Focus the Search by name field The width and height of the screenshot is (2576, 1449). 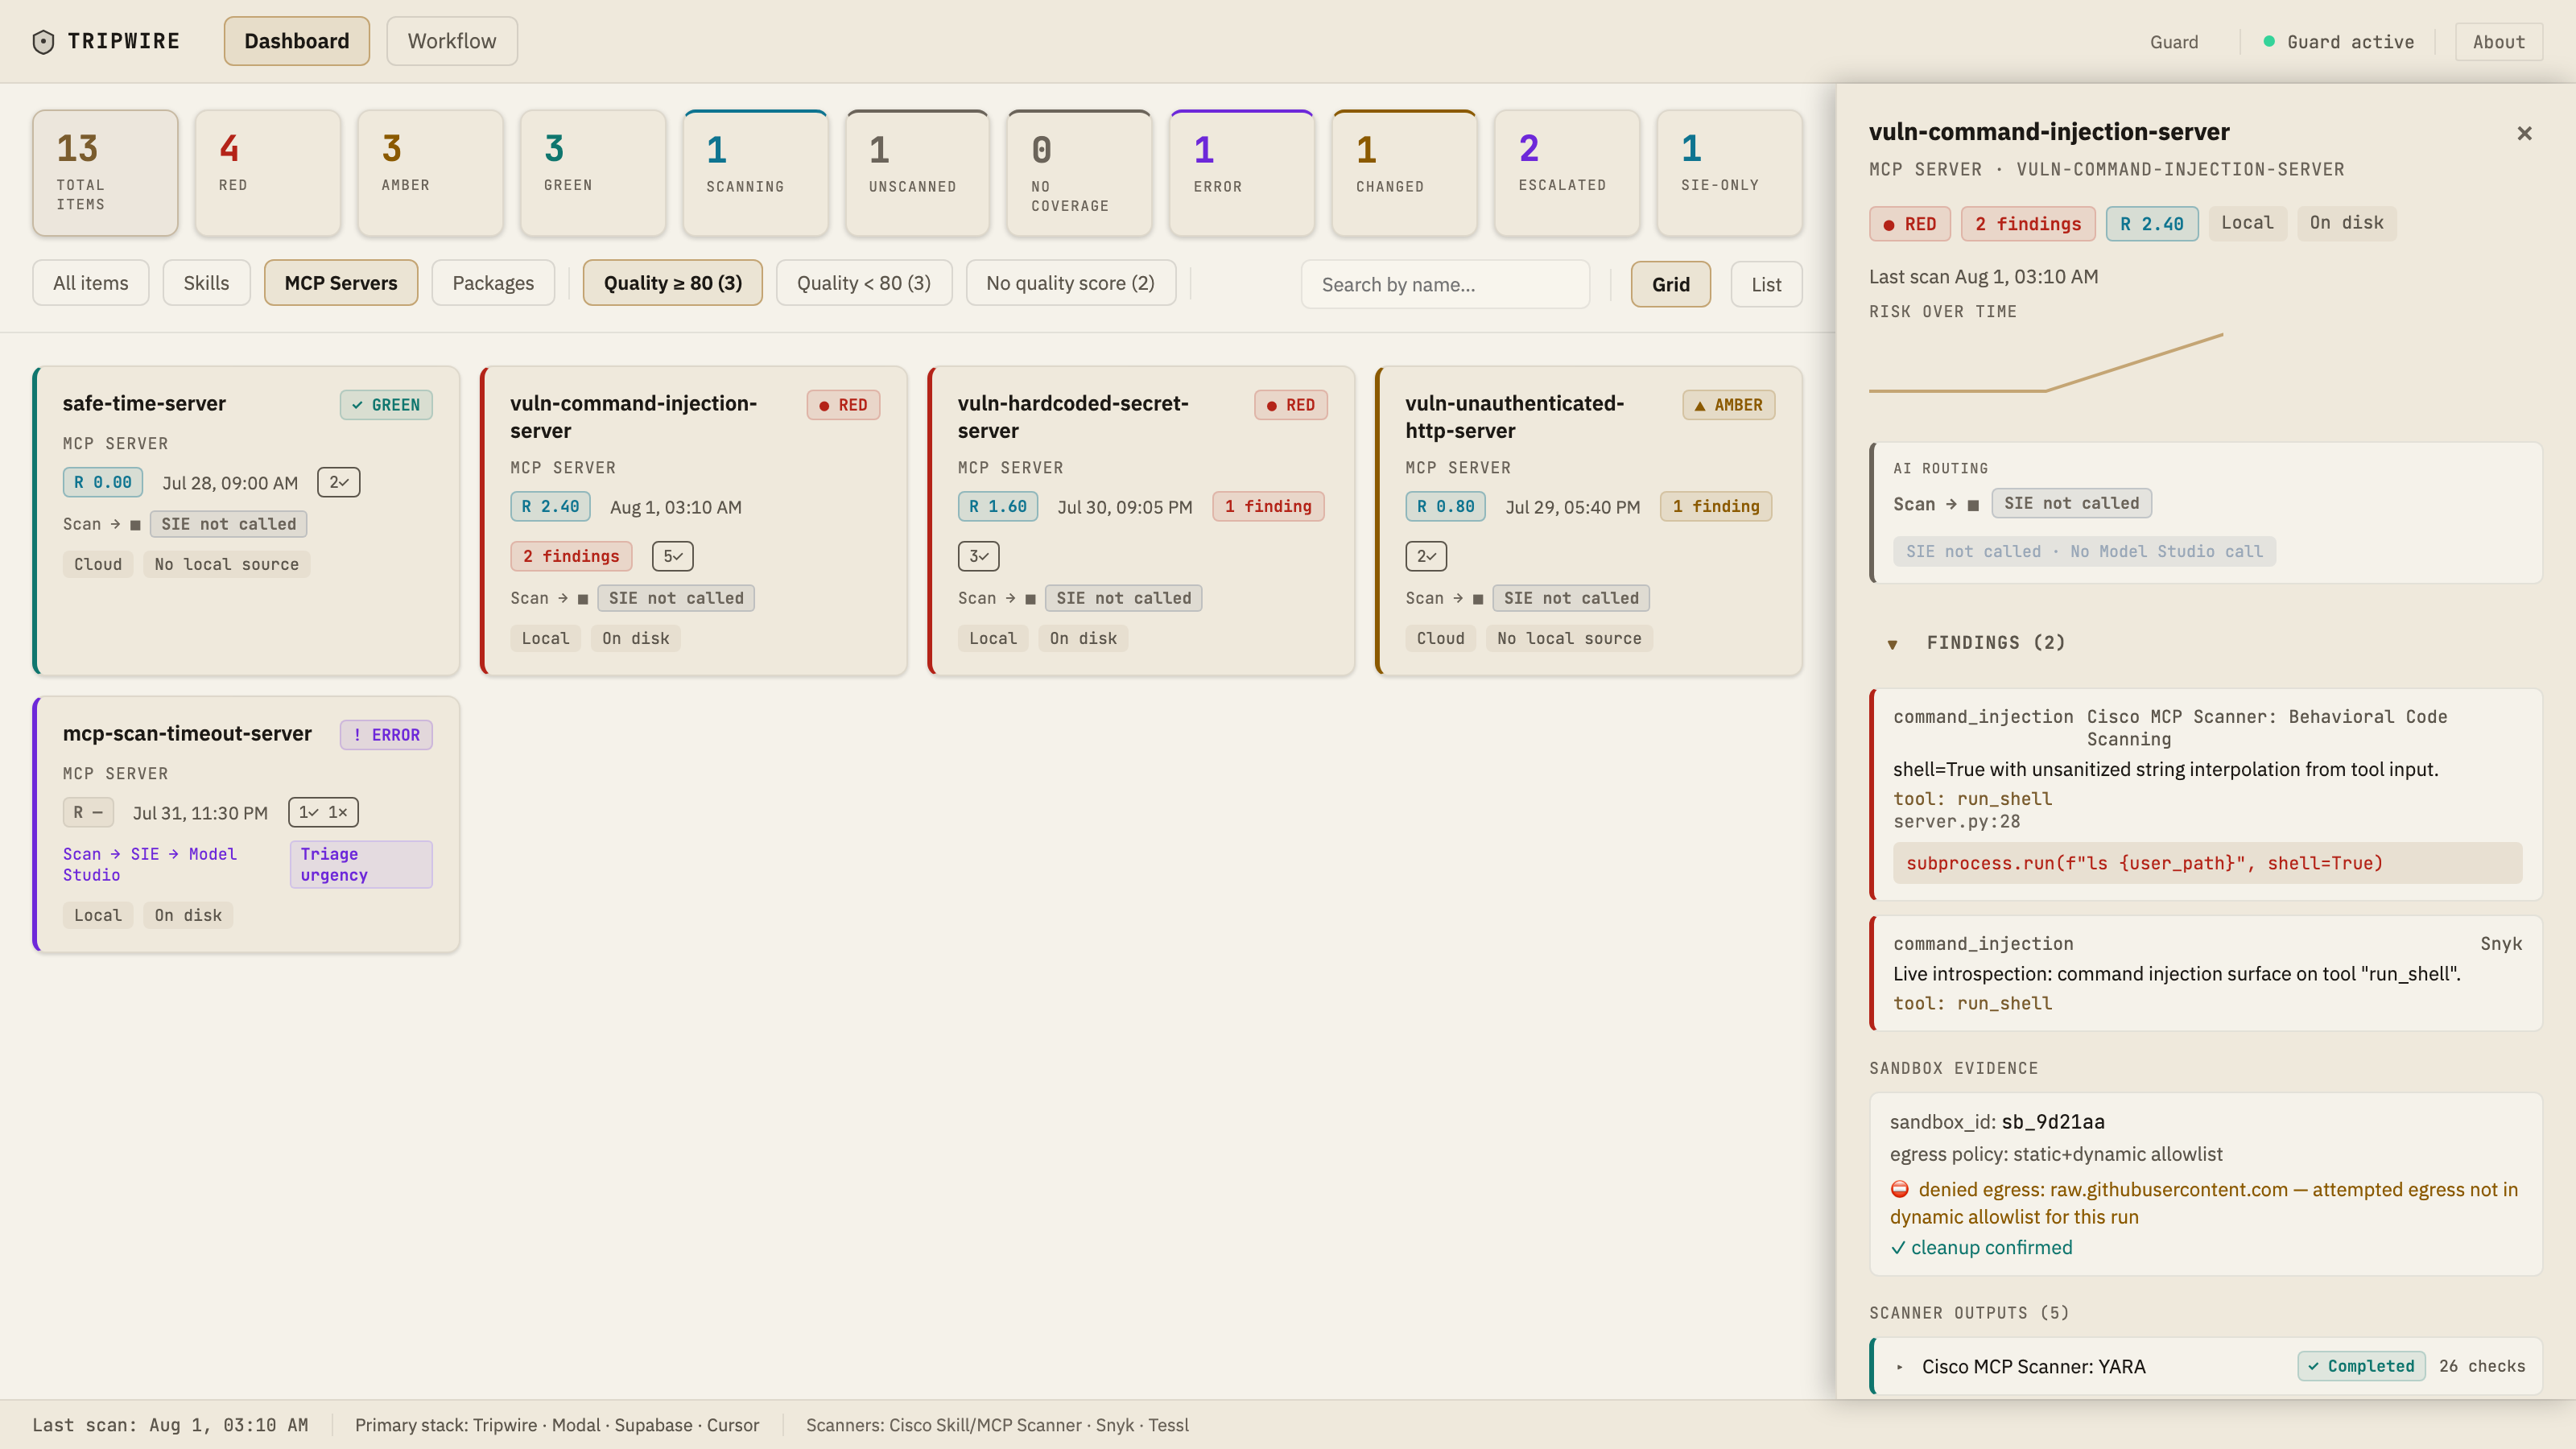1445,285
